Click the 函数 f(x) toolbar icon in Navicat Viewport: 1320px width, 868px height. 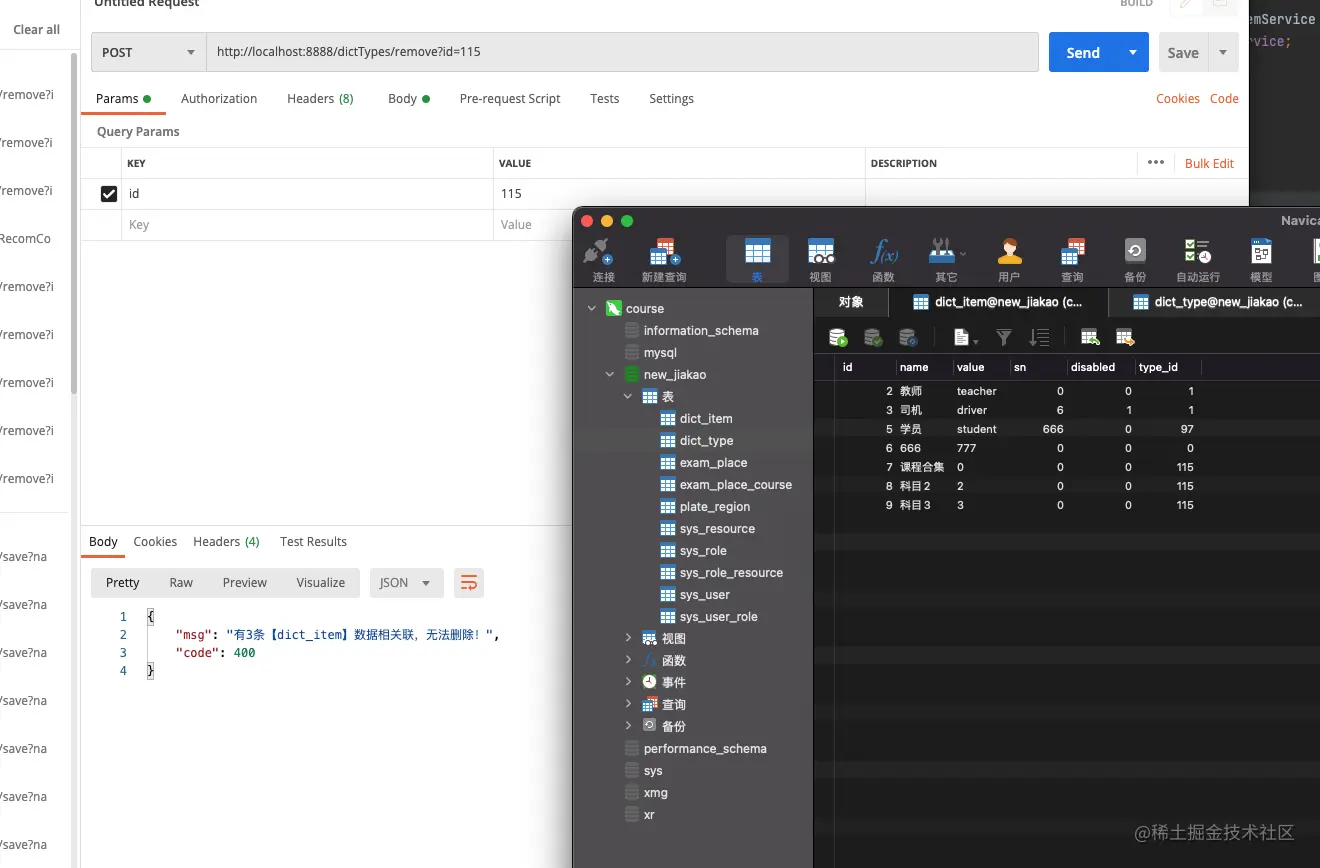point(883,260)
